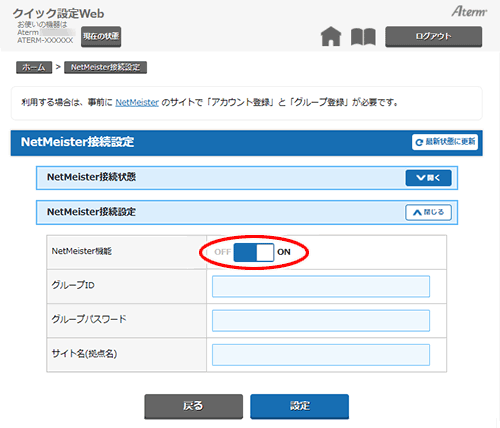Viewport: 500px width, 428px height.
Task: Click the サイト名(拠点名) input field
Action: (321, 355)
